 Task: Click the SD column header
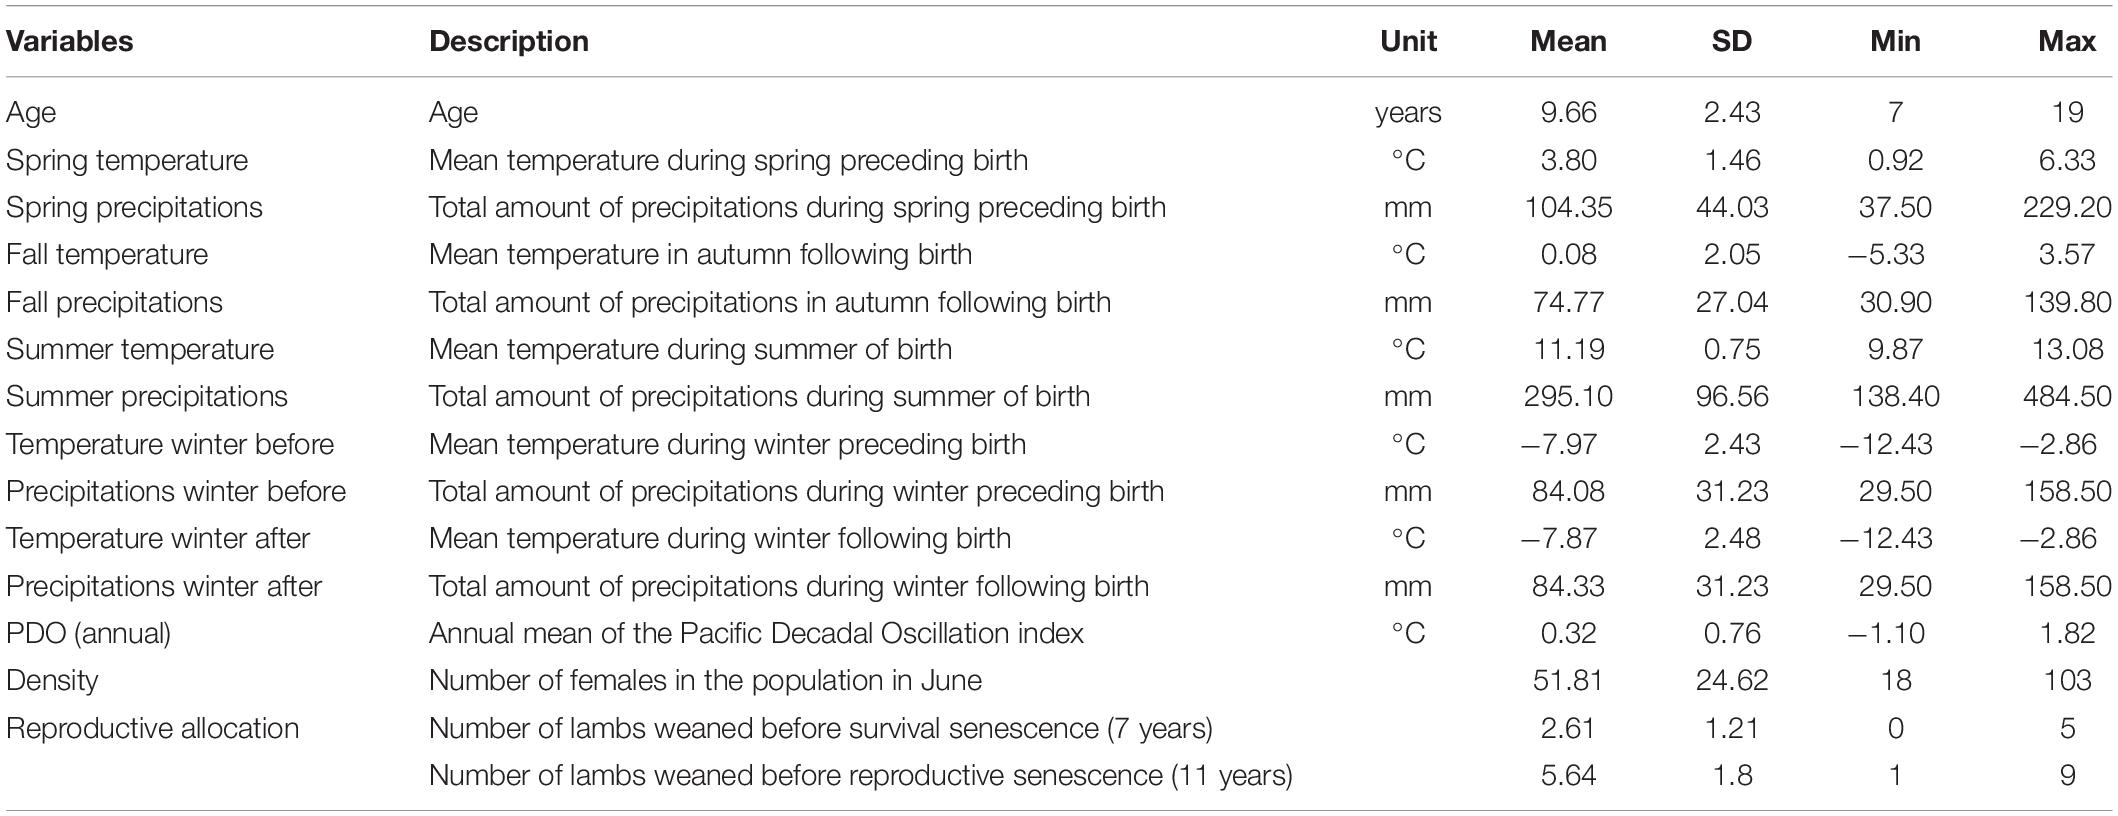tap(1732, 41)
